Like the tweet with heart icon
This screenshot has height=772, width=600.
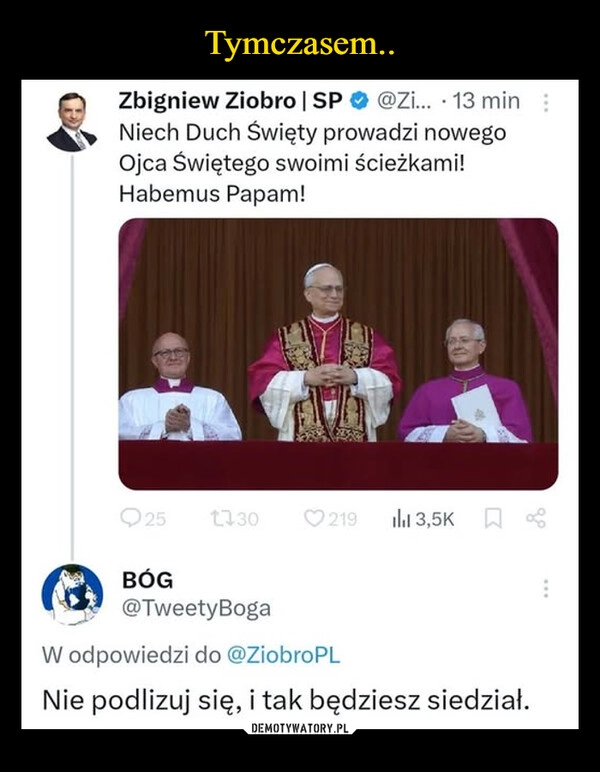[x=314, y=518]
